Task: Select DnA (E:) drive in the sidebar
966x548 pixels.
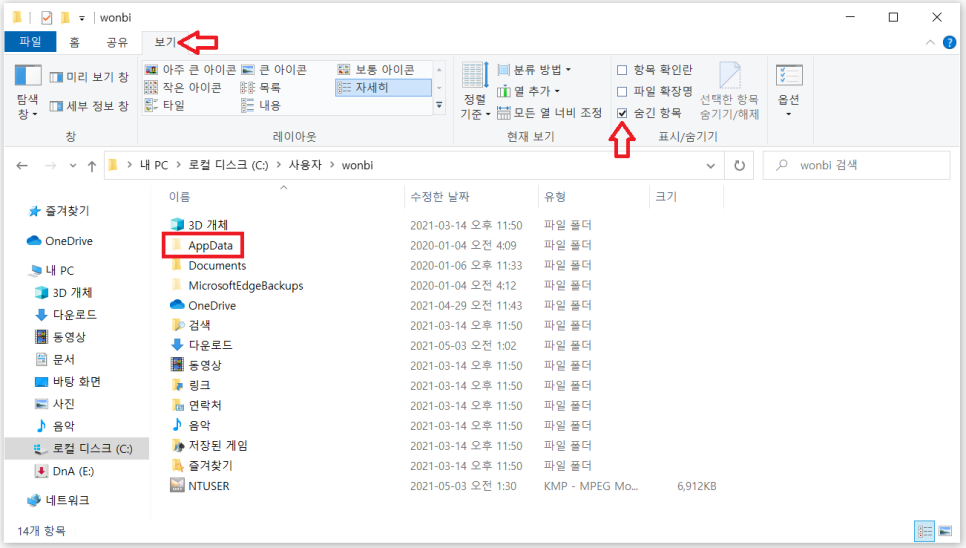Action: click(65, 471)
